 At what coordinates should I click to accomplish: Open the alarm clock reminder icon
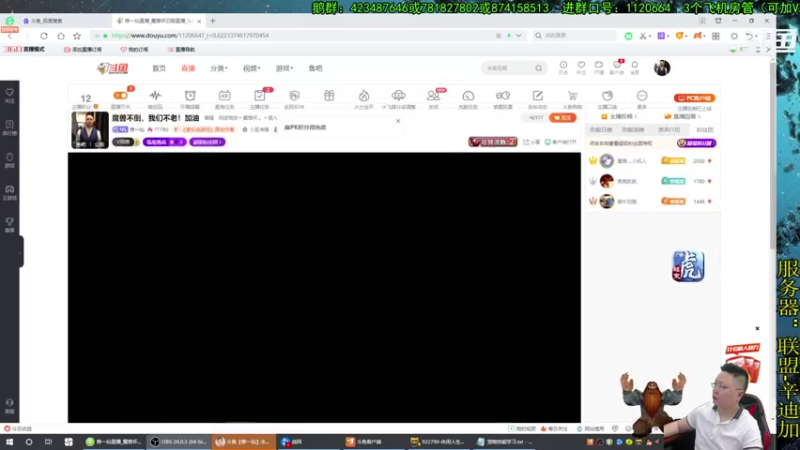190,98
